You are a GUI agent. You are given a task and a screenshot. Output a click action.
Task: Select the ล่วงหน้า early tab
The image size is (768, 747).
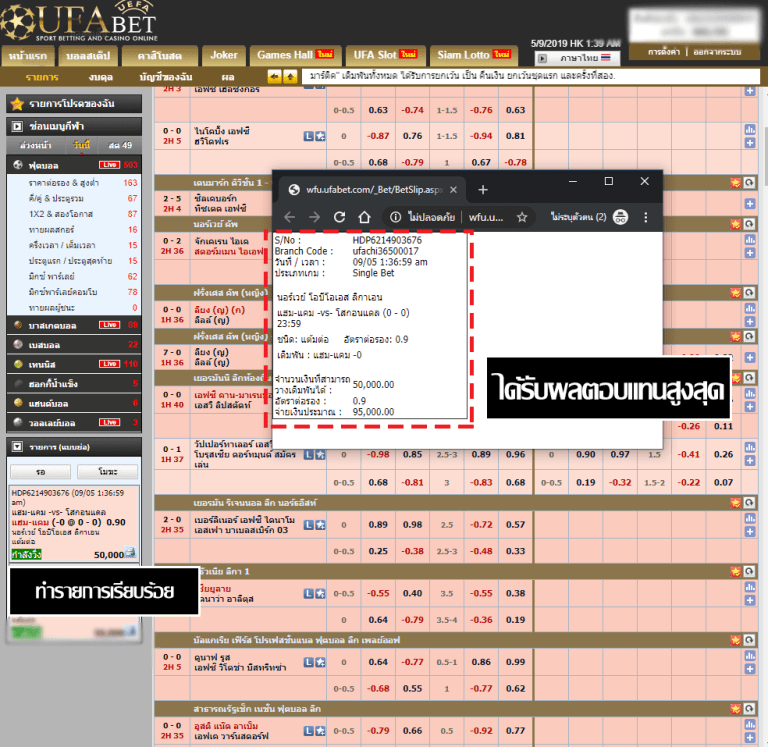pyautogui.click(x=35, y=145)
